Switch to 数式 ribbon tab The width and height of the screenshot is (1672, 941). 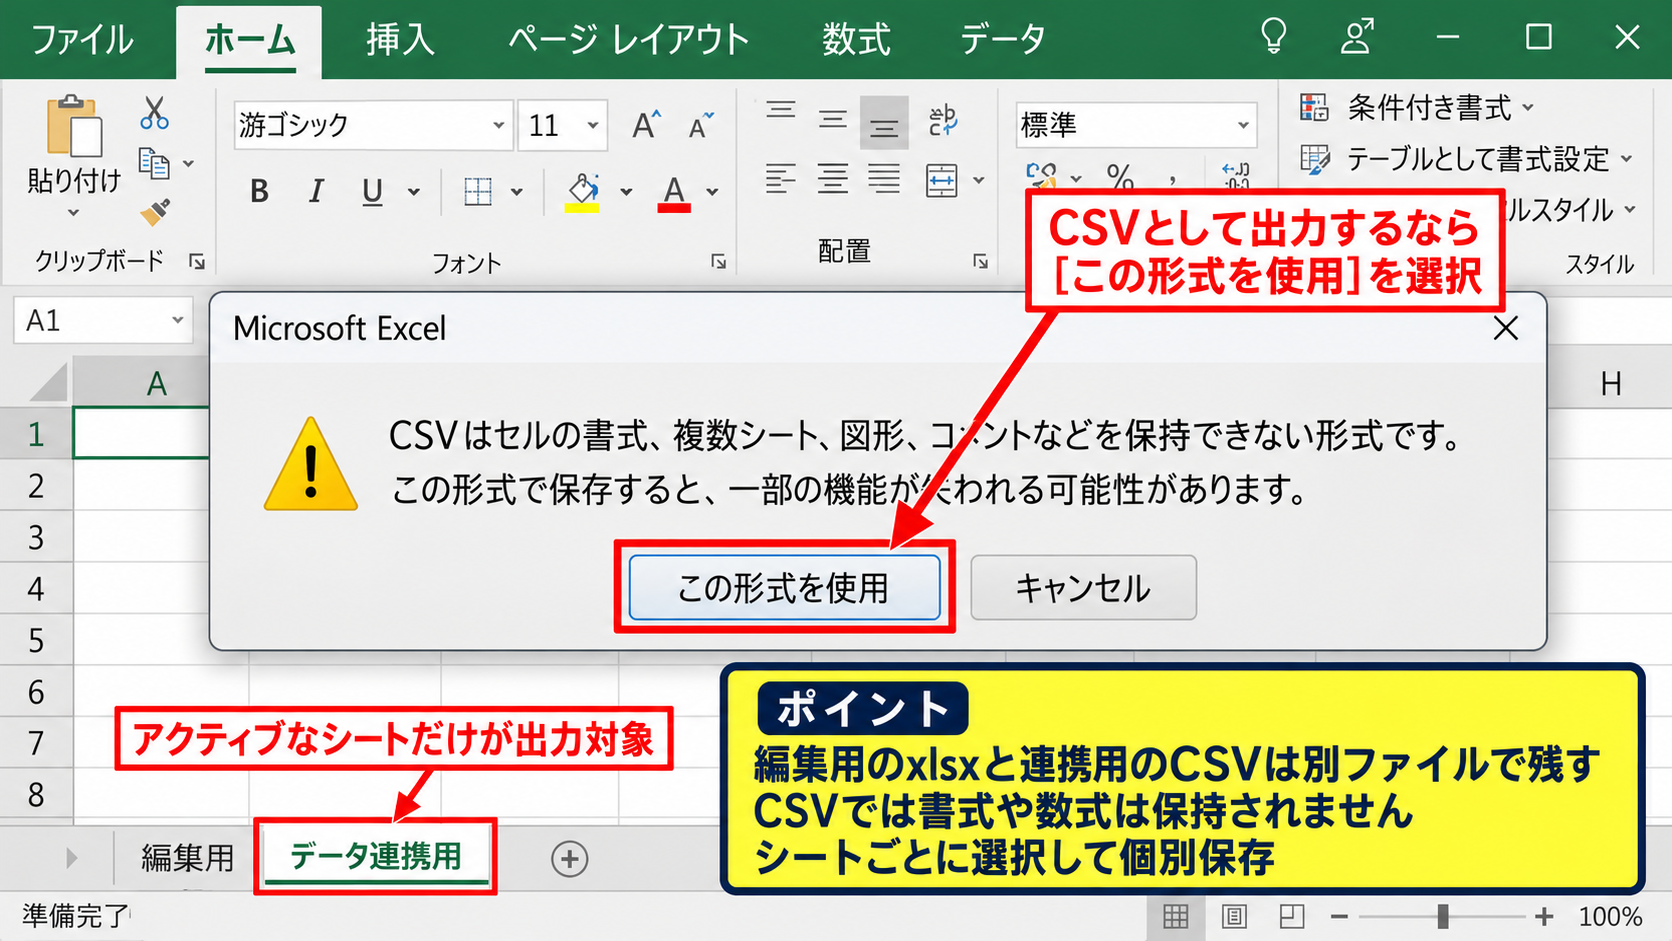tap(856, 40)
